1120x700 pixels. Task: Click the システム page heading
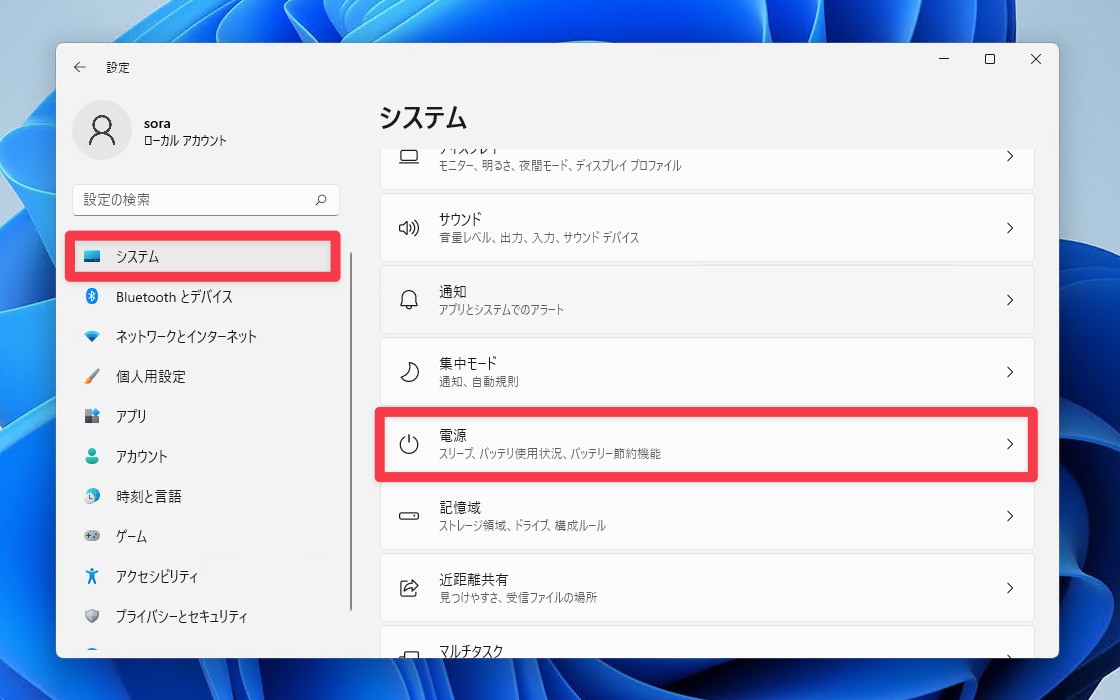pos(423,118)
